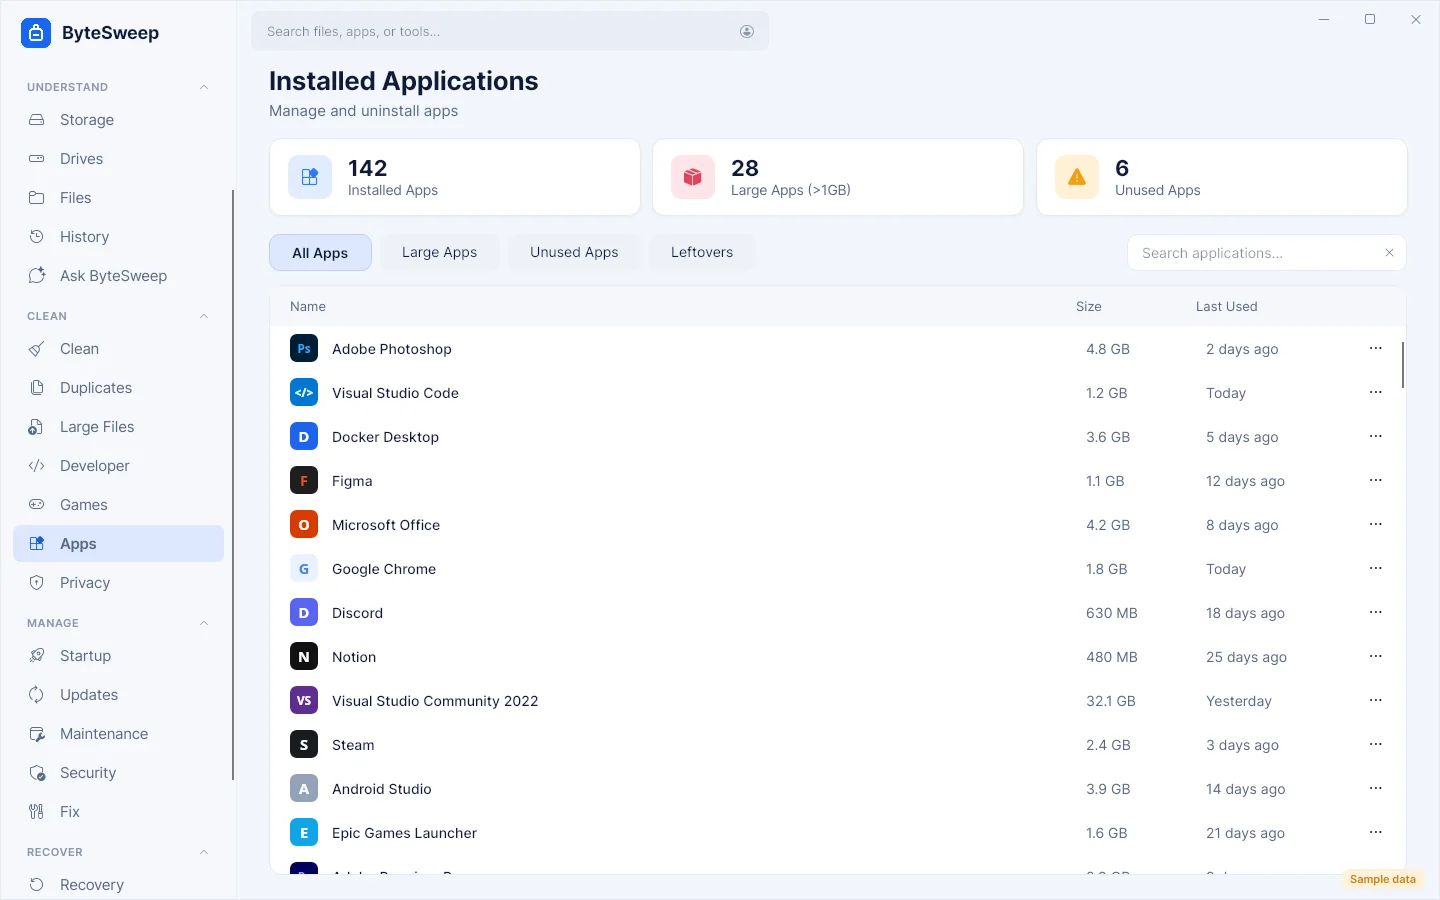The width and height of the screenshot is (1440, 900).
Task: View cleanup History
Action: coord(118,237)
